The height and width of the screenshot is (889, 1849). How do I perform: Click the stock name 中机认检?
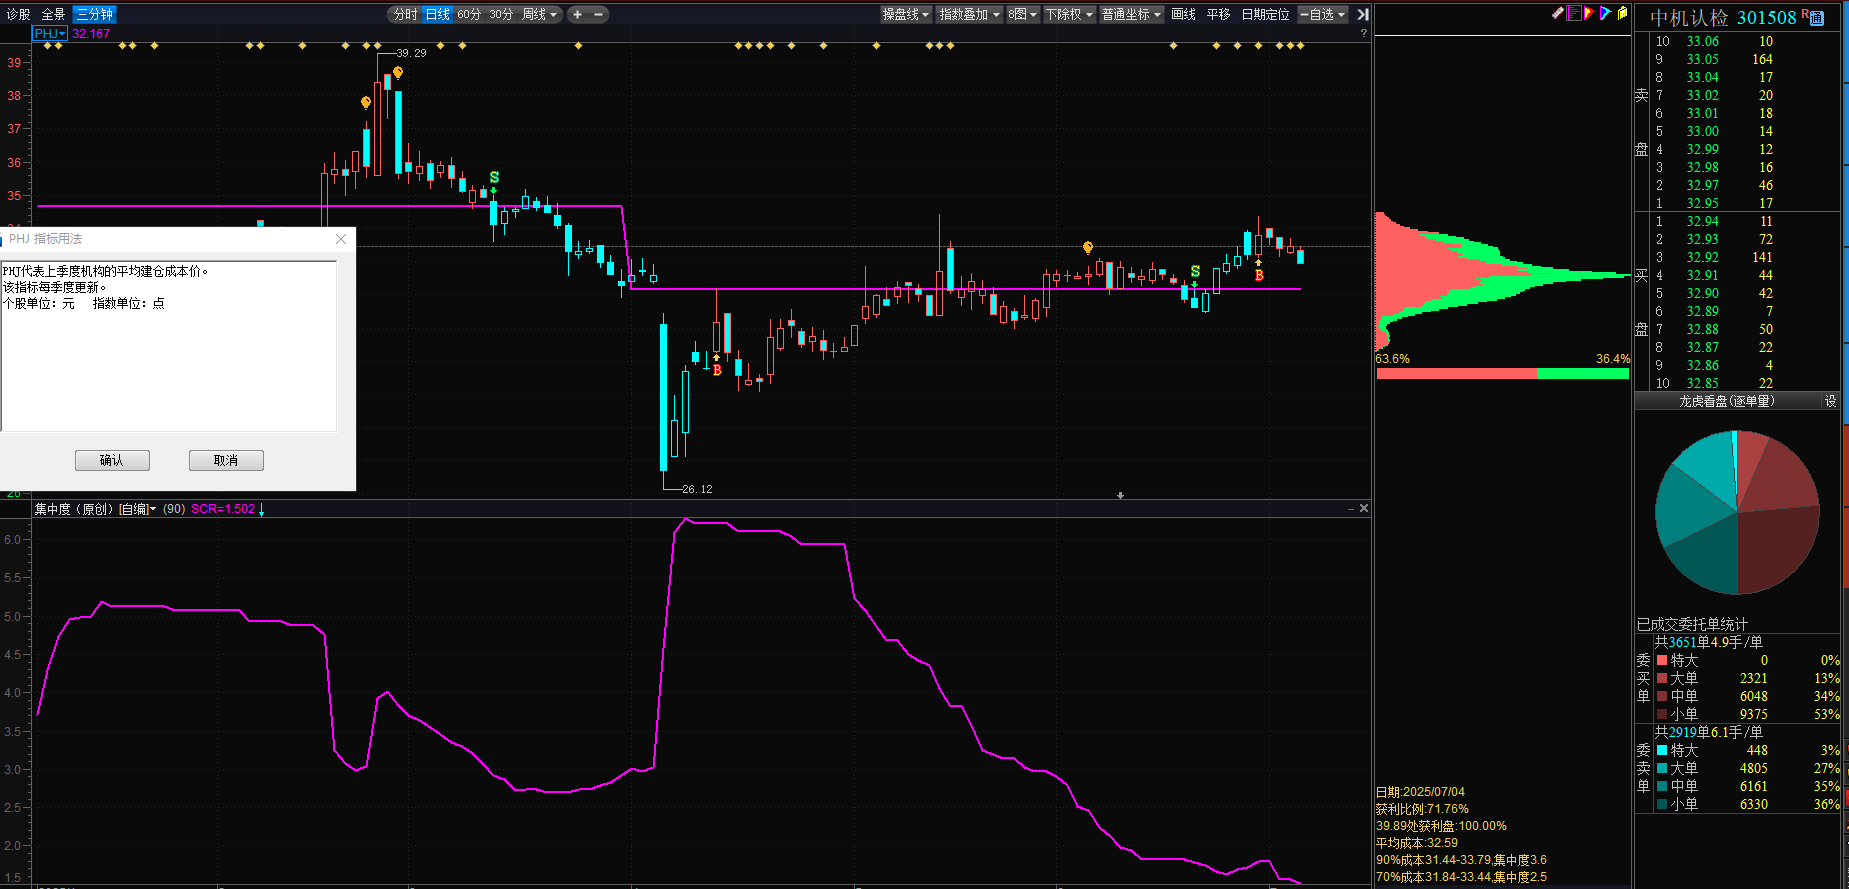click(1689, 18)
